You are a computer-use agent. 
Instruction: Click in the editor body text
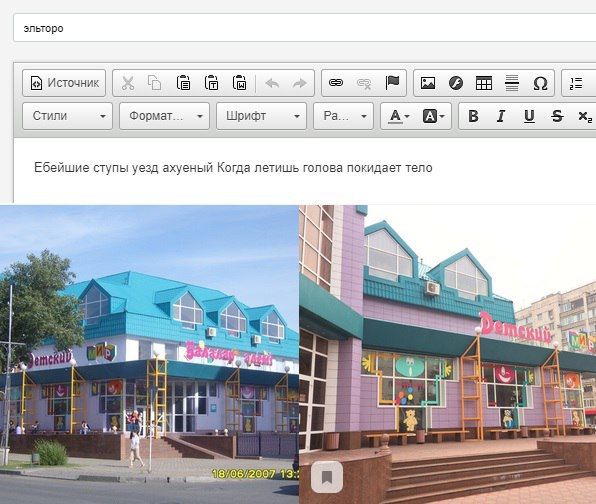(x=233, y=168)
